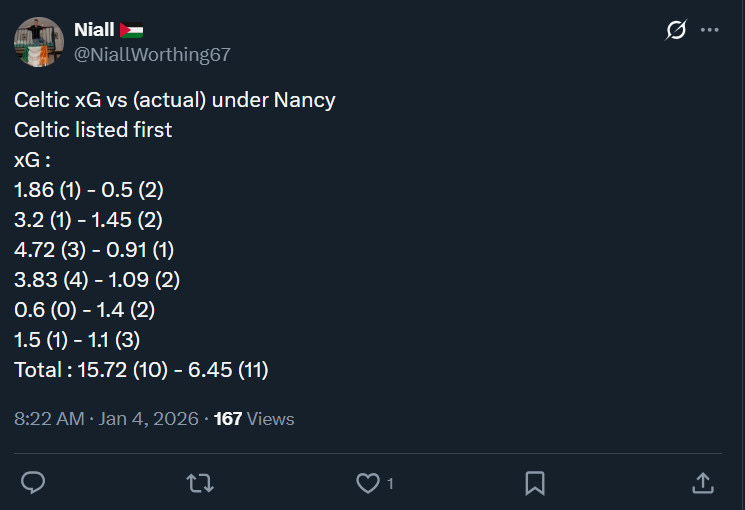Screen dimensions: 745x510
Task: Open the 167 Views analytics link
Action: [x=254, y=419]
